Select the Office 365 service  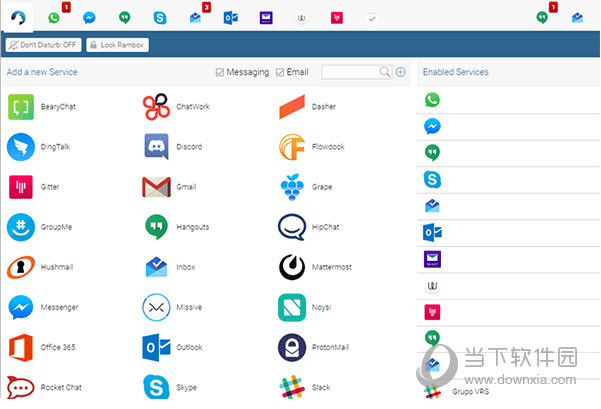coord(42,347)
